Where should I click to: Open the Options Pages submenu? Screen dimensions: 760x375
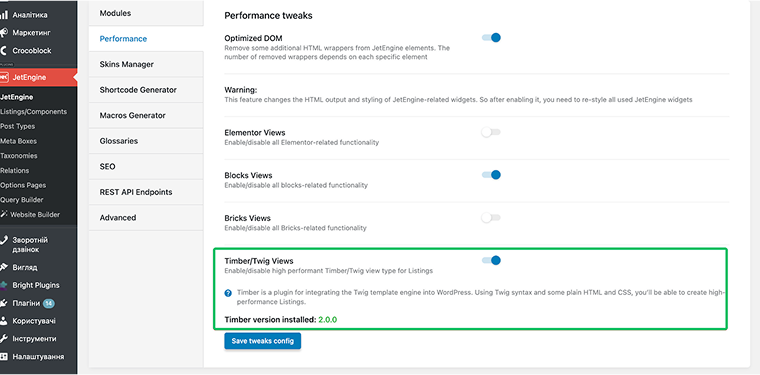pos(23,185)
